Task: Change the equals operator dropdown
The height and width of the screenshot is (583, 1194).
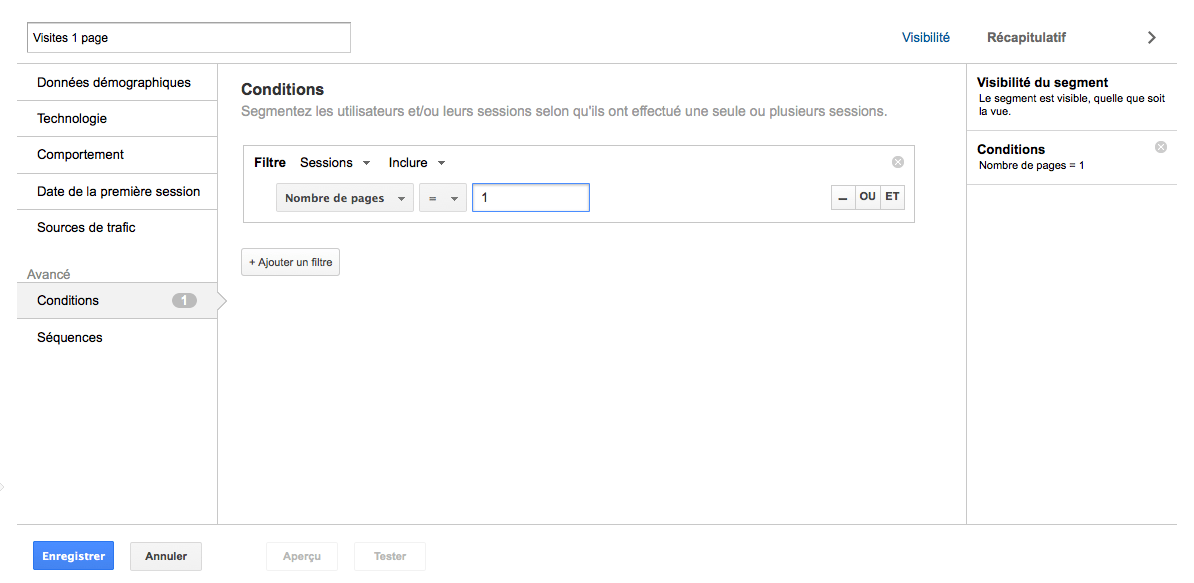Action: tap(442, 198)
